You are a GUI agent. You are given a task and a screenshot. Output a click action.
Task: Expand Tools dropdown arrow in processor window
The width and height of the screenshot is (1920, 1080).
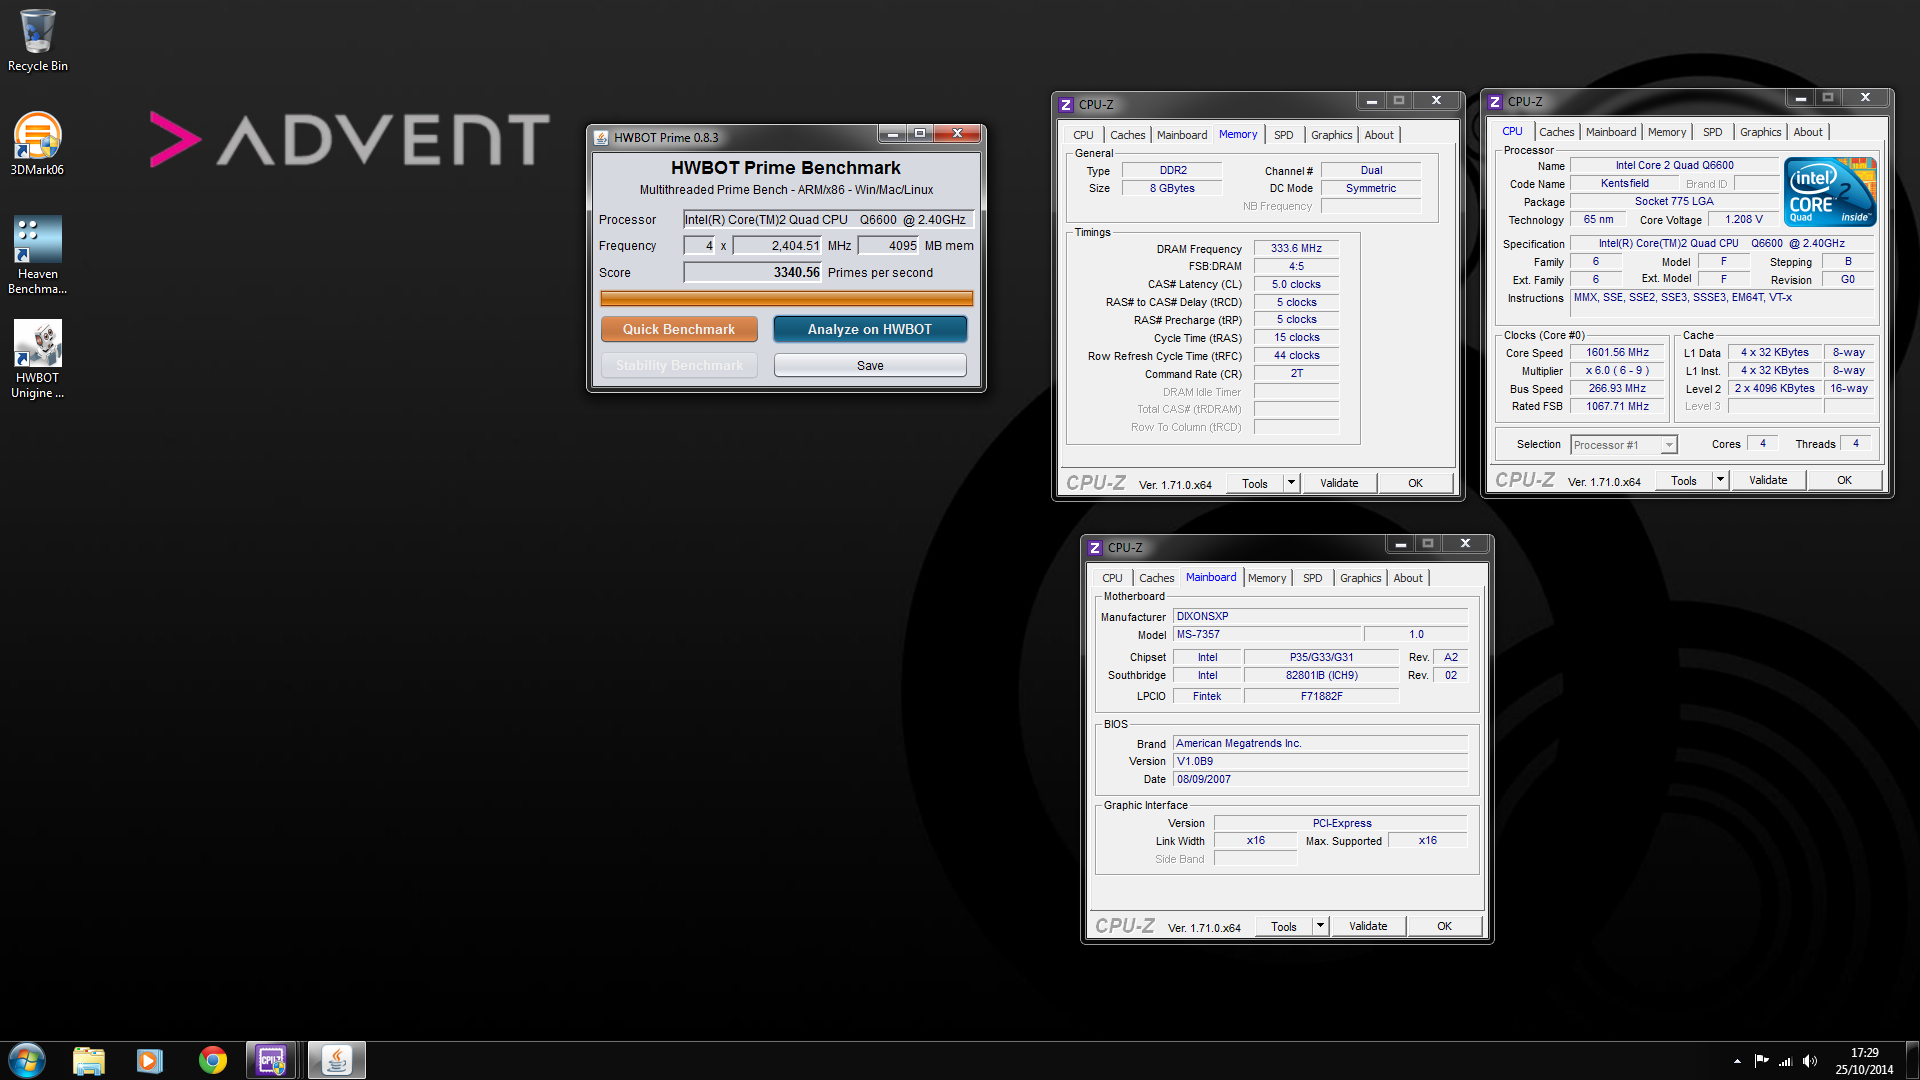coord(1720,480)
